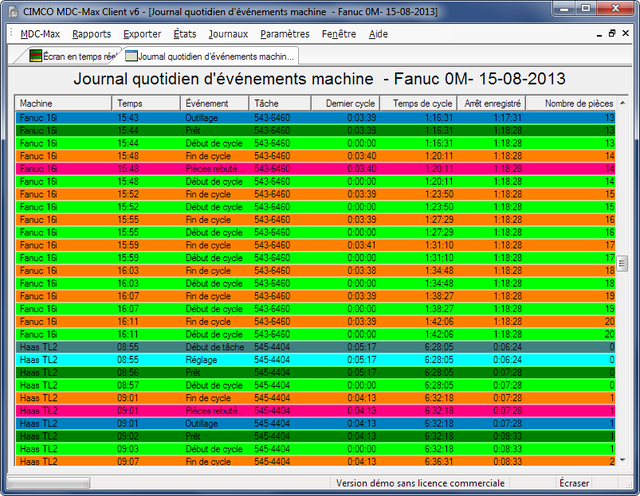
Task: Sort by the Arrêt enregistré column header
Action: click(492, 103)
